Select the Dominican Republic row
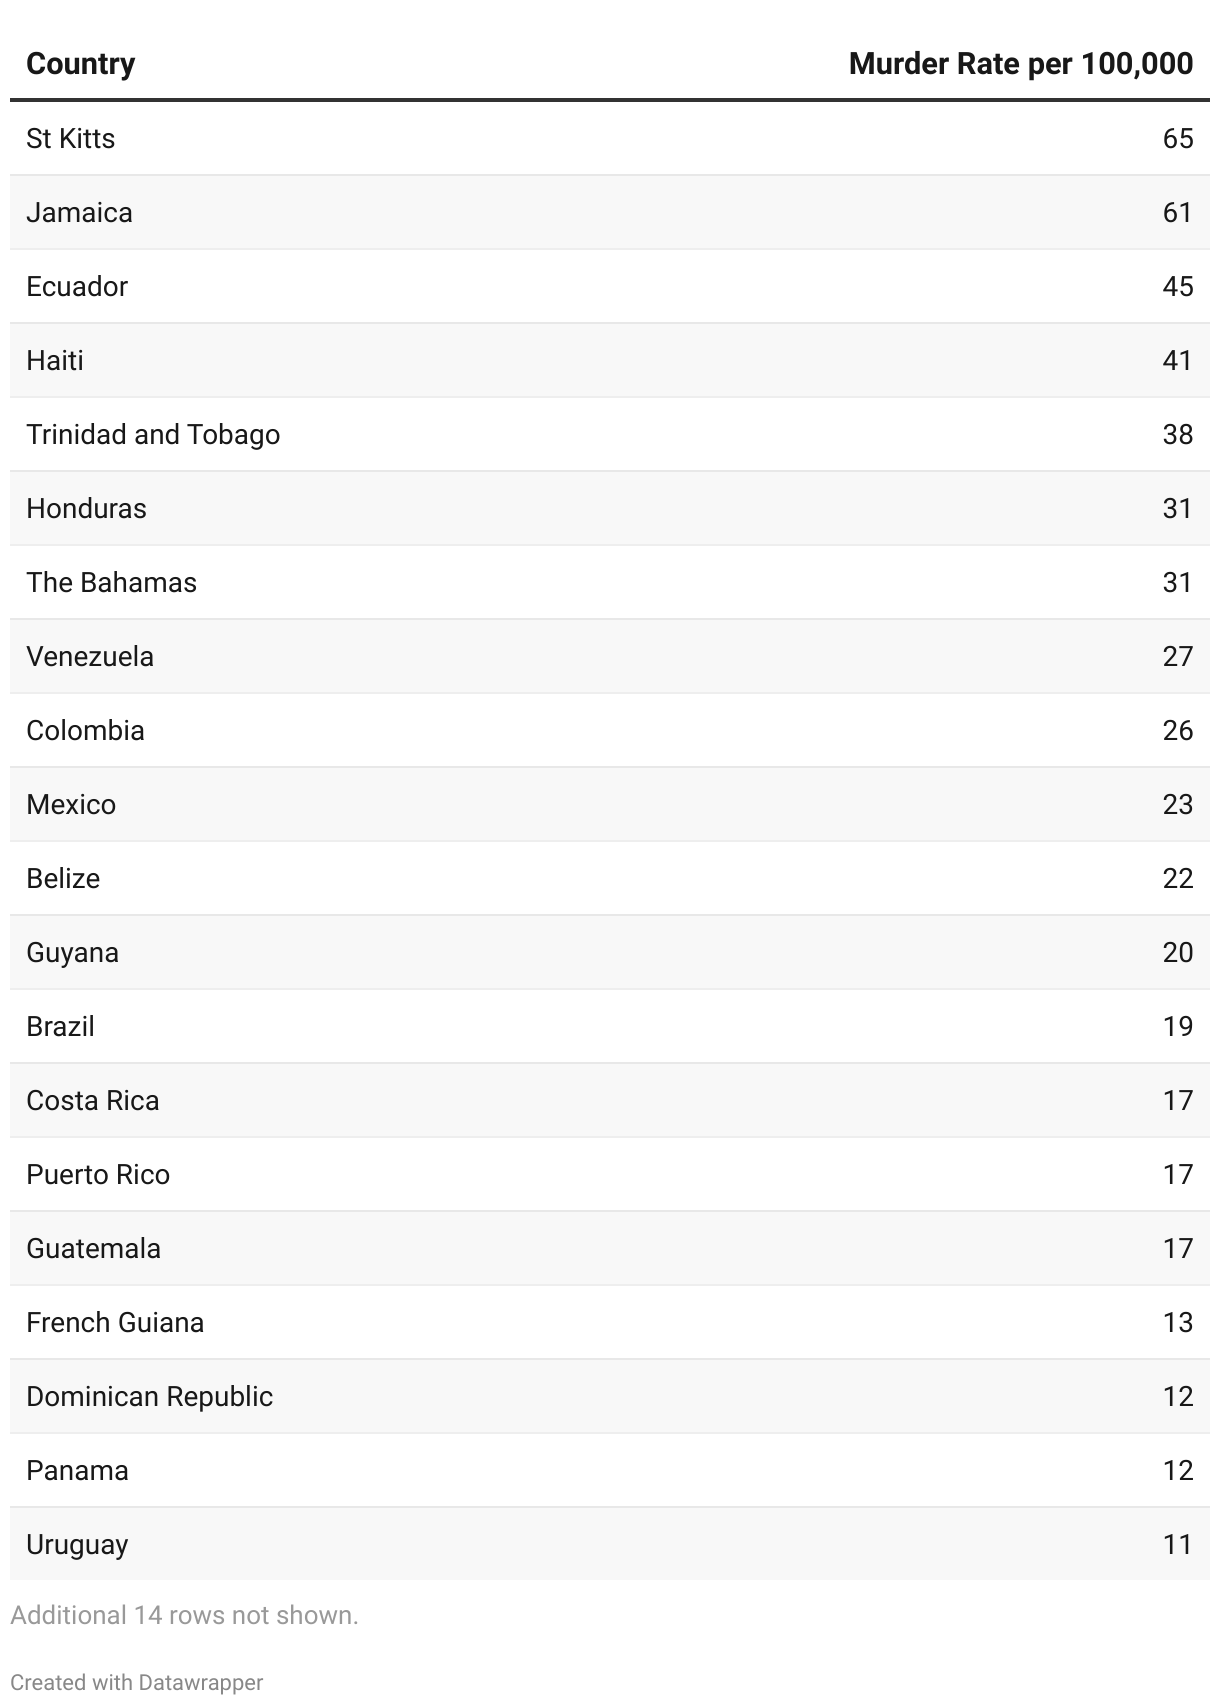The height and width of the screenshot is (1706, 1220). point(610,1396)
